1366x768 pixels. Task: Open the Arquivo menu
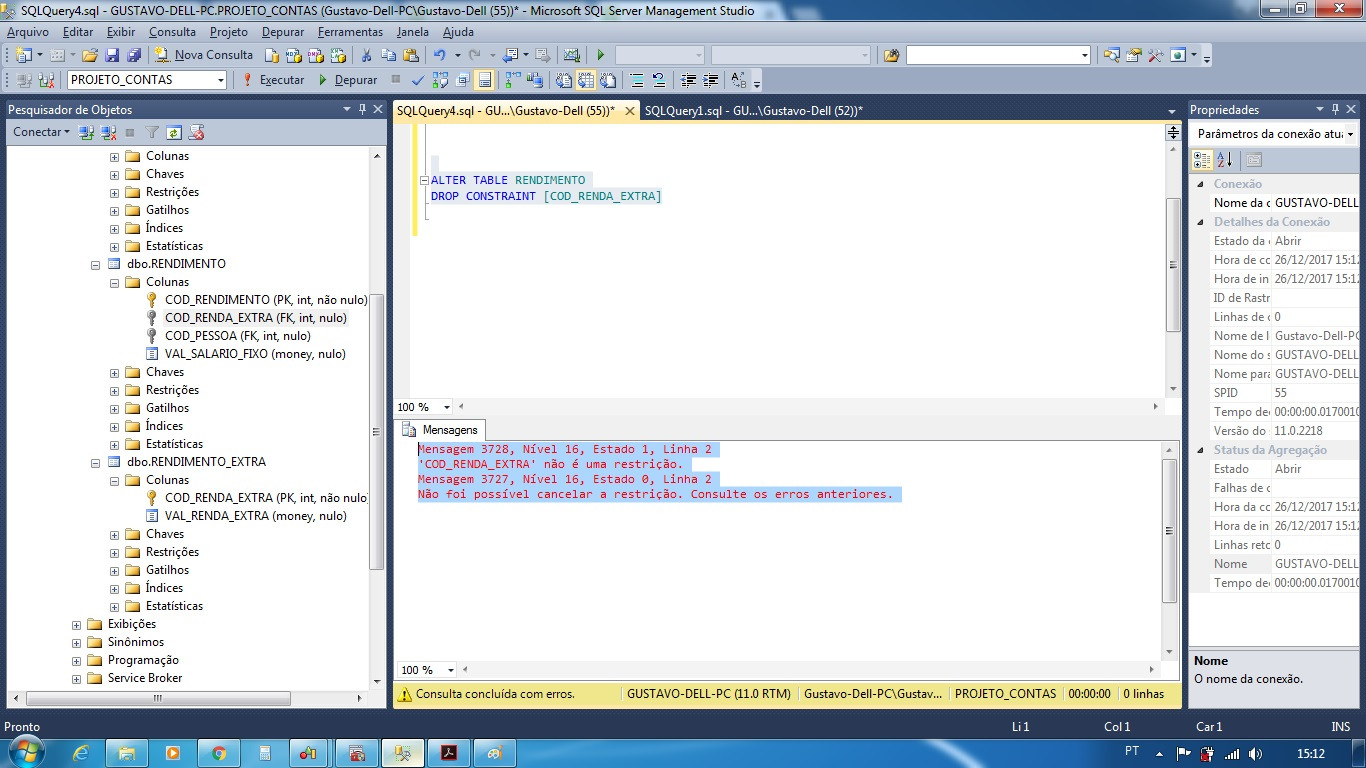pos(28,32)
